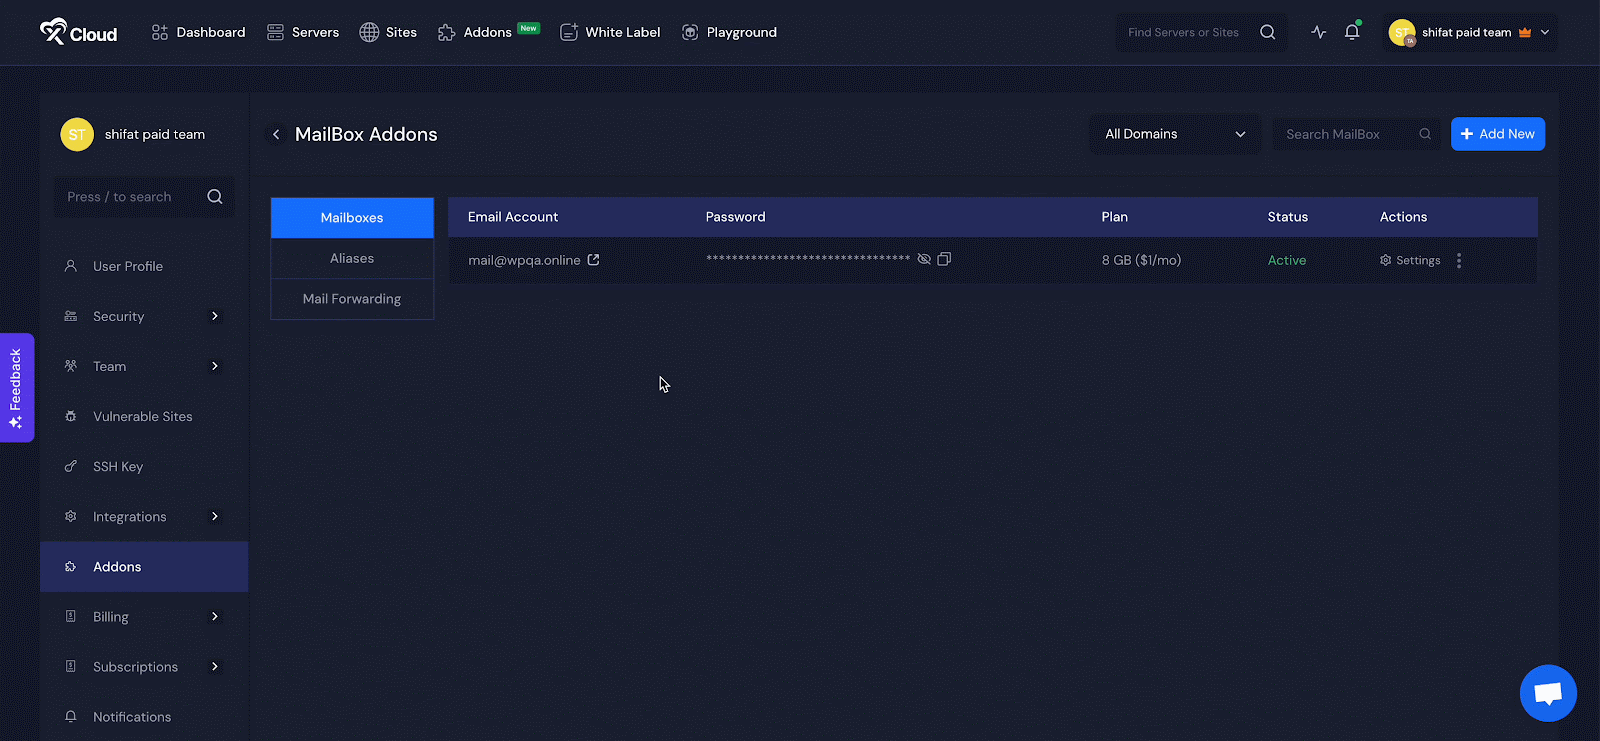Click the Add New button

pos(1497,134)
